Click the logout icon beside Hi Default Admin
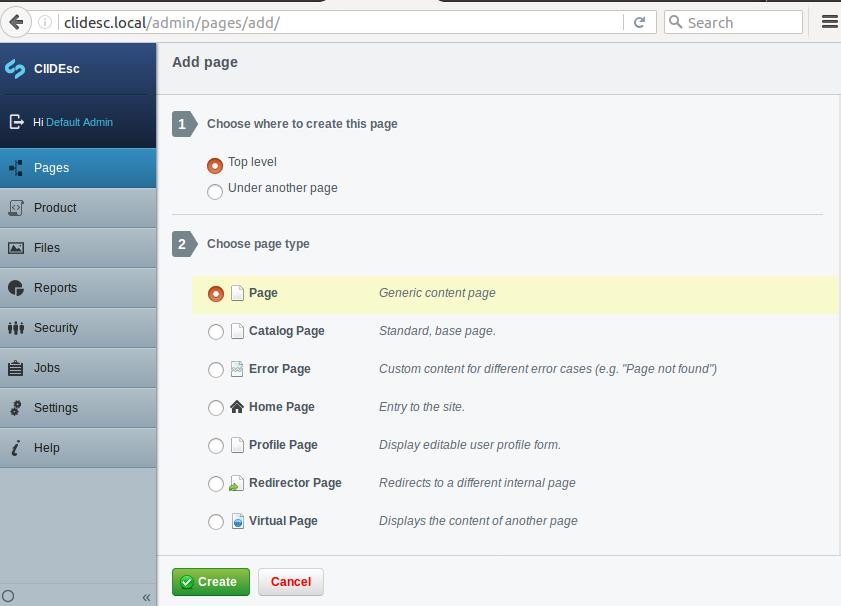841x606 pixels. pyautogui.click(x=16, y=122)
